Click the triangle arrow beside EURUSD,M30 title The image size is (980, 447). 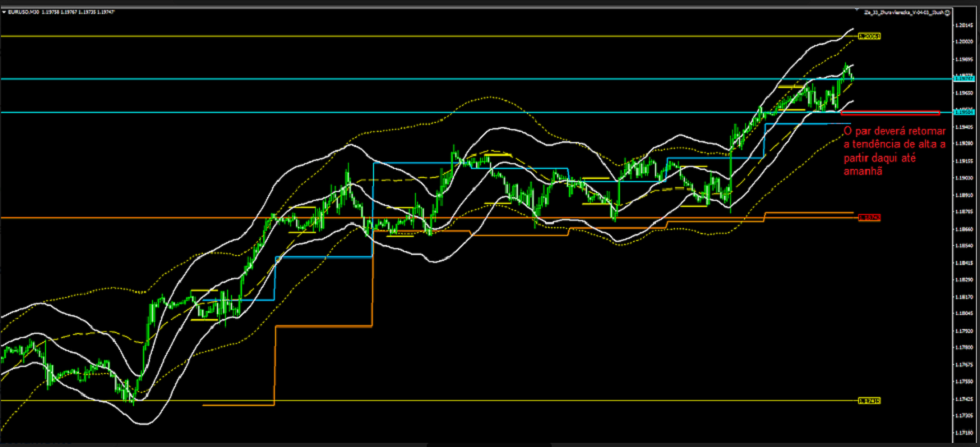pyautogui.click(x=5, y=14)
